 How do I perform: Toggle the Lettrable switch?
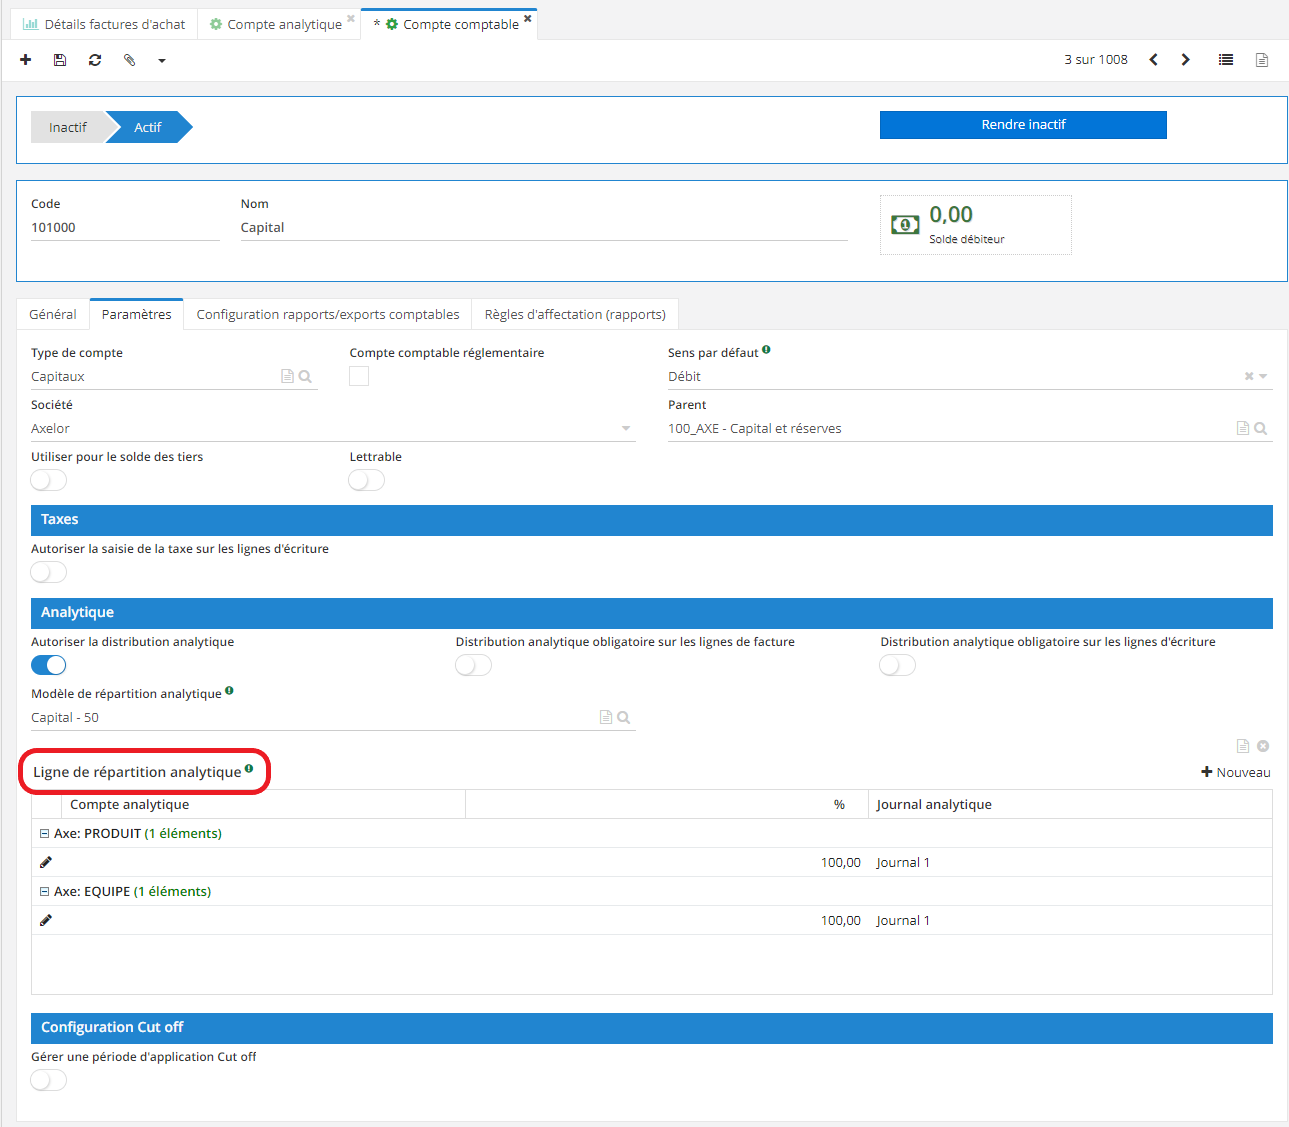(367, 481)
